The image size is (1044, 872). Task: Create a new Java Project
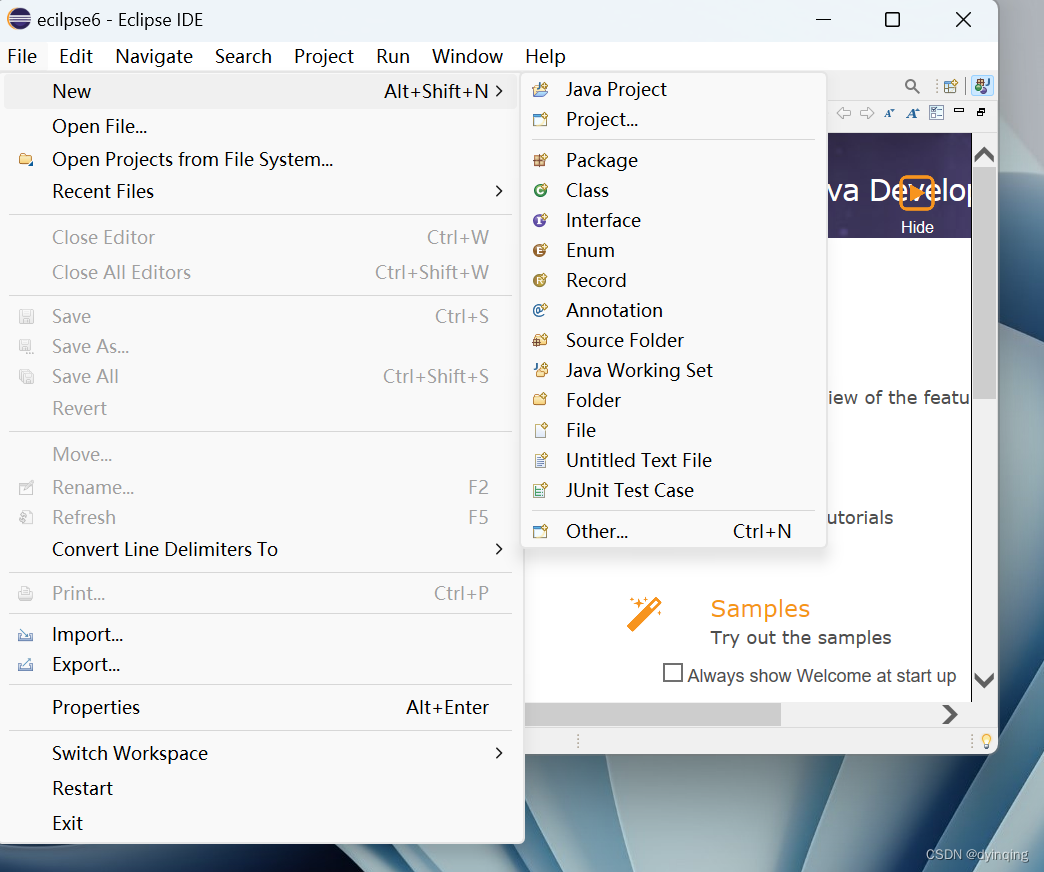pyautogui.click(x=673, y=89)
